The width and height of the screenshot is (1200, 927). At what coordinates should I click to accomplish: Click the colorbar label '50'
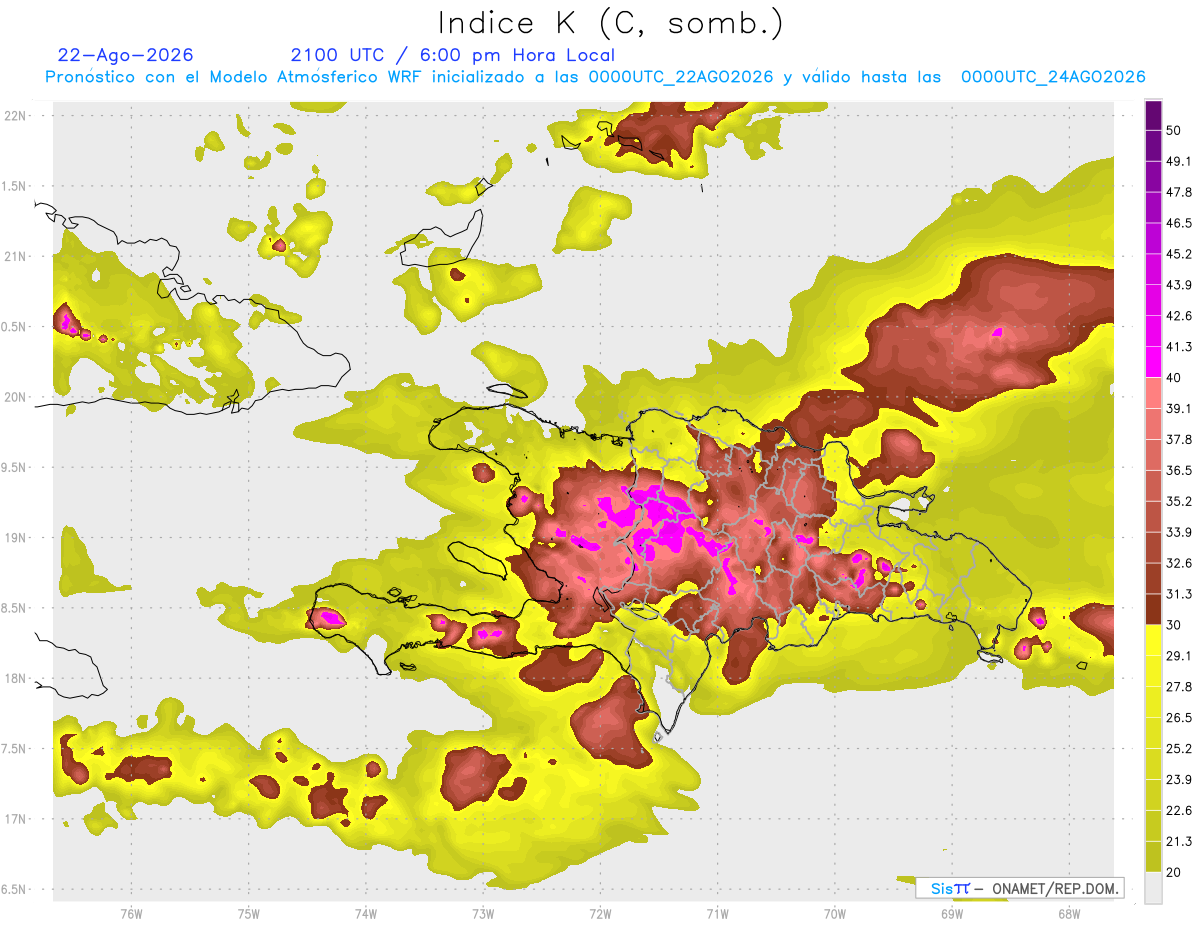point(1175,131)
